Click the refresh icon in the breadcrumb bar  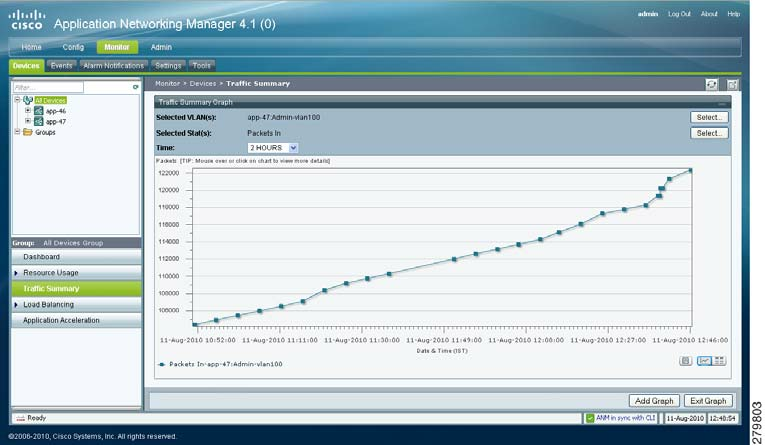(712, 85)
